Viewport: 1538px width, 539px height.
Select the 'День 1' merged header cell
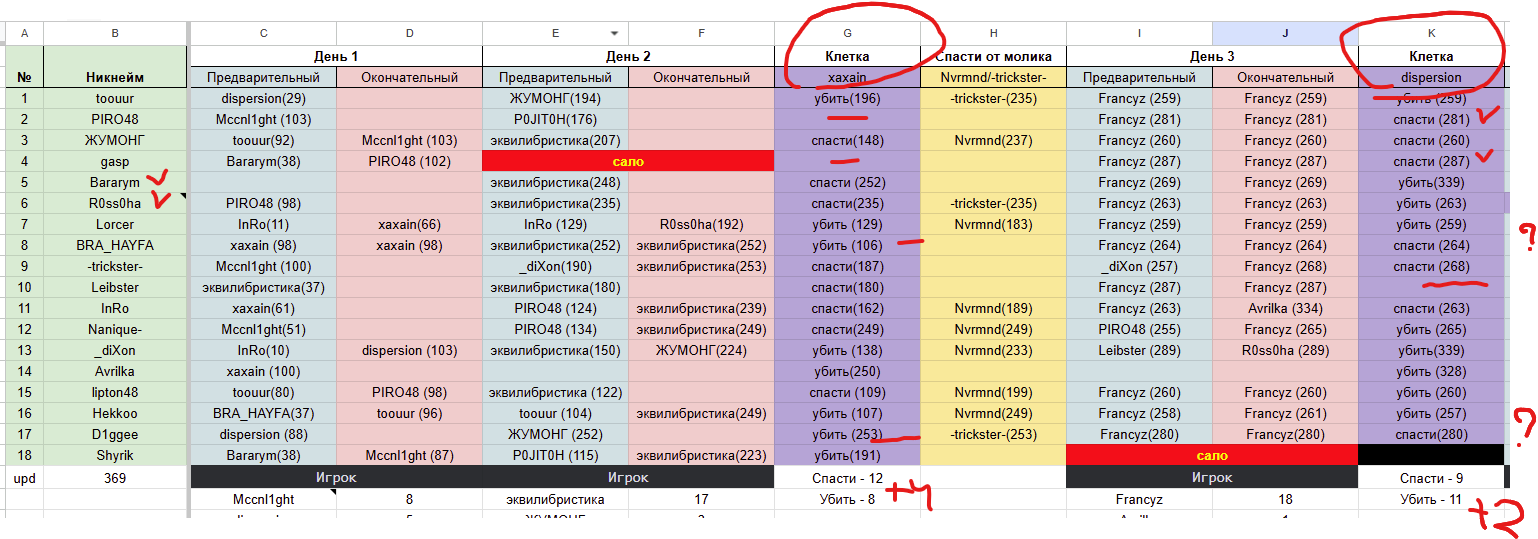[x=336, y=56]
